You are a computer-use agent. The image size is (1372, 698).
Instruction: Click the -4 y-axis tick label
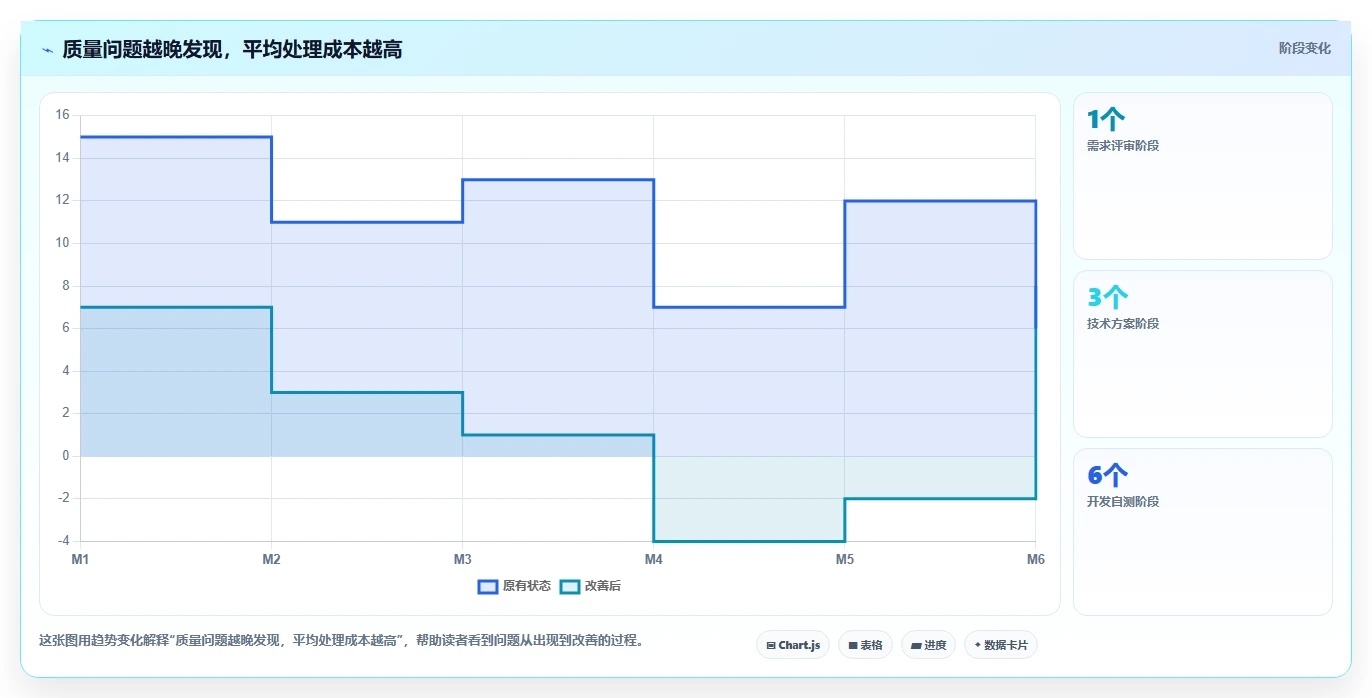62,541
